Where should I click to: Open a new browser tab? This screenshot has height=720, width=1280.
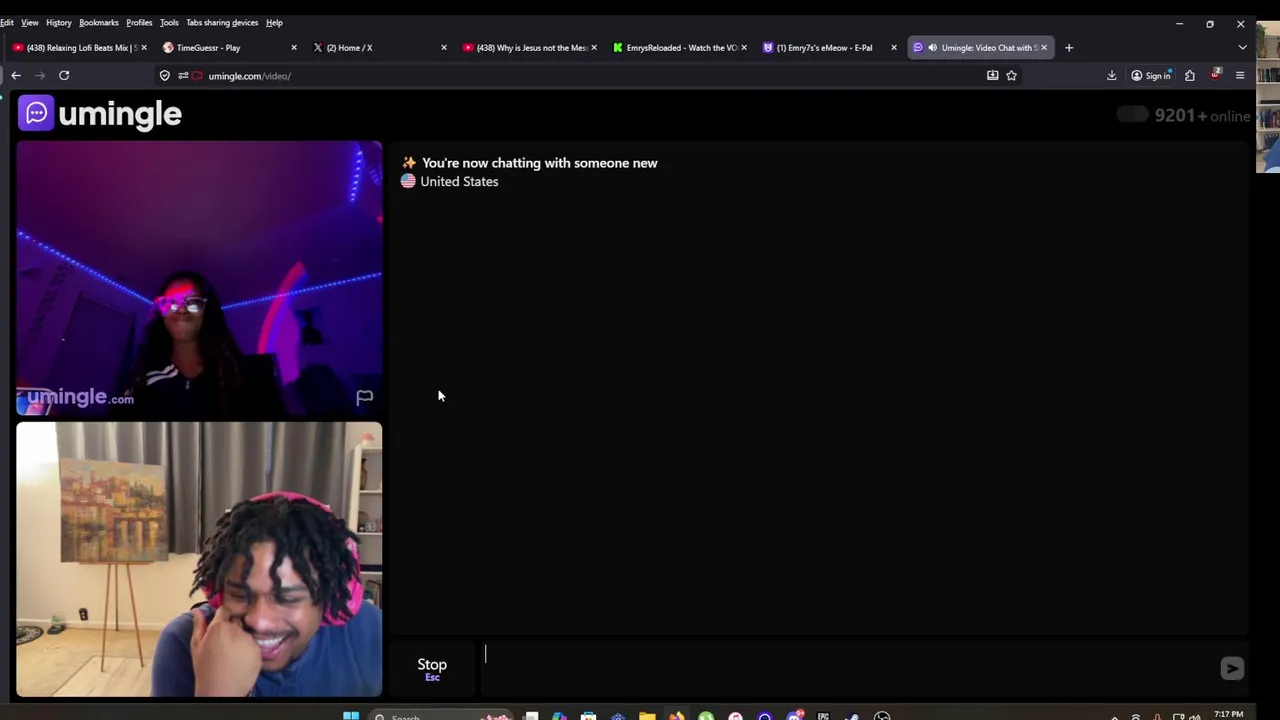(1069, 47)
